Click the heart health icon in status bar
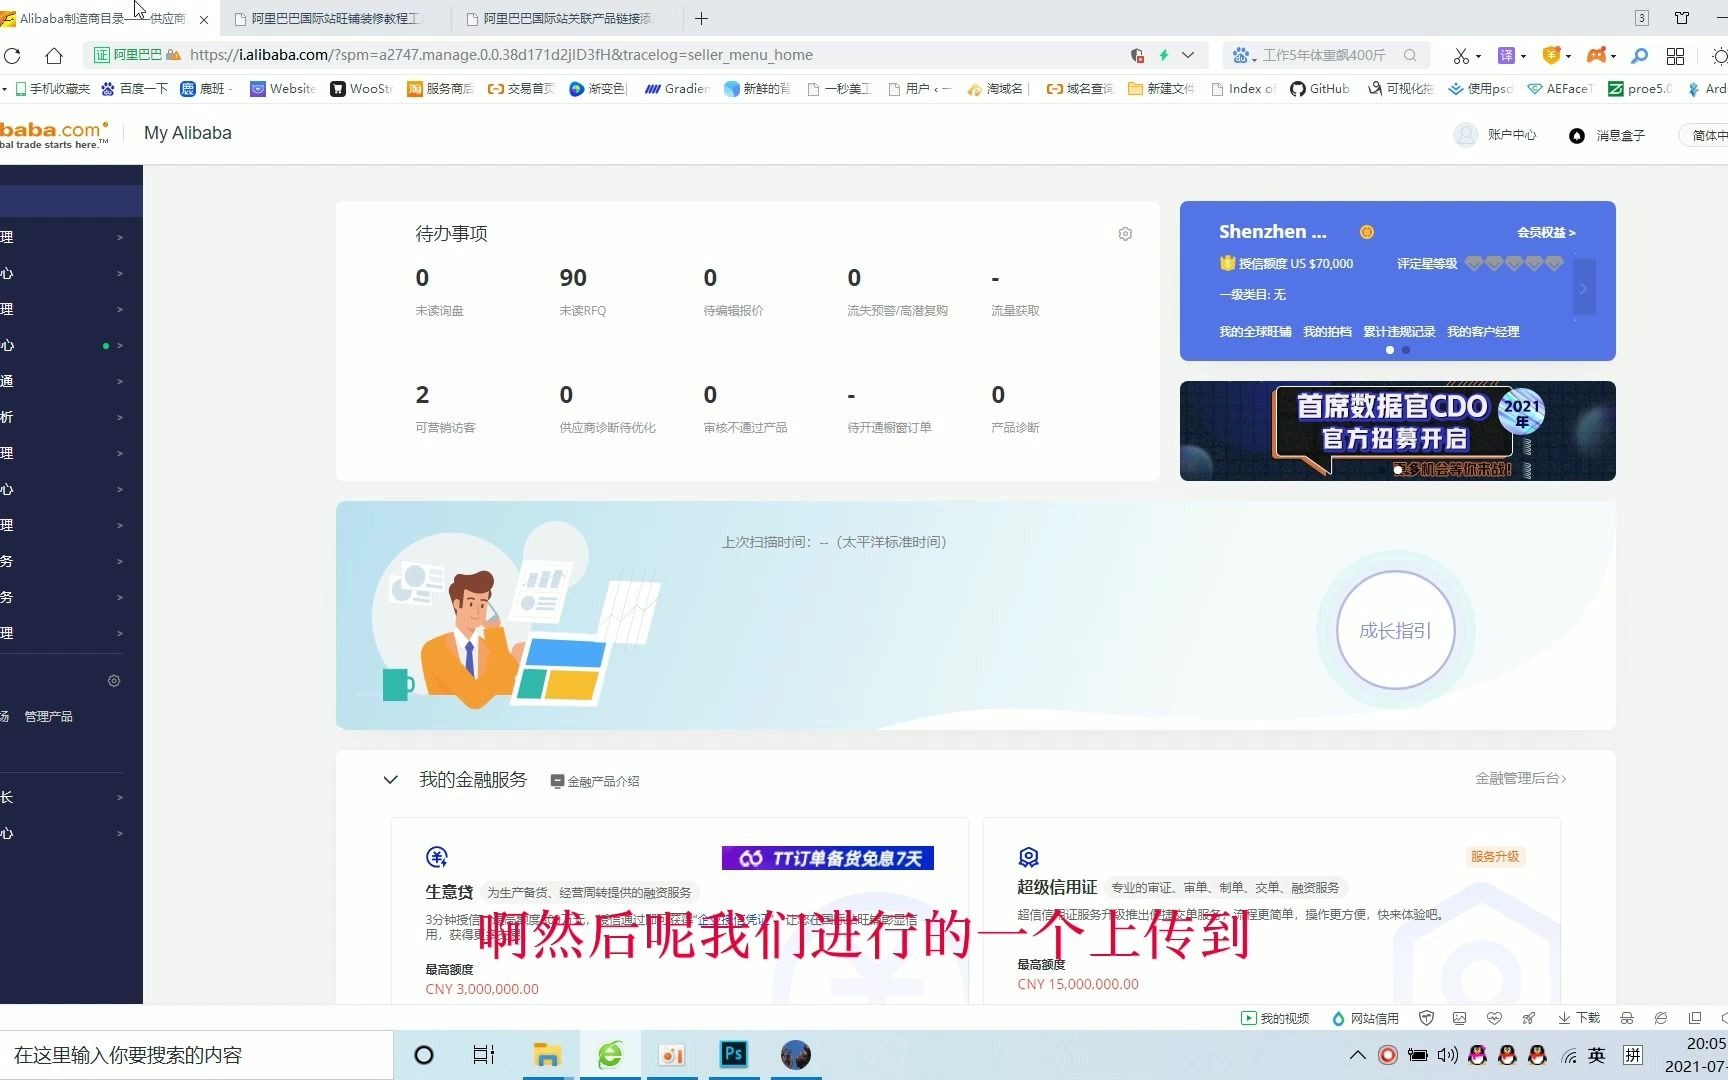 click(x=1495, y=1018)
